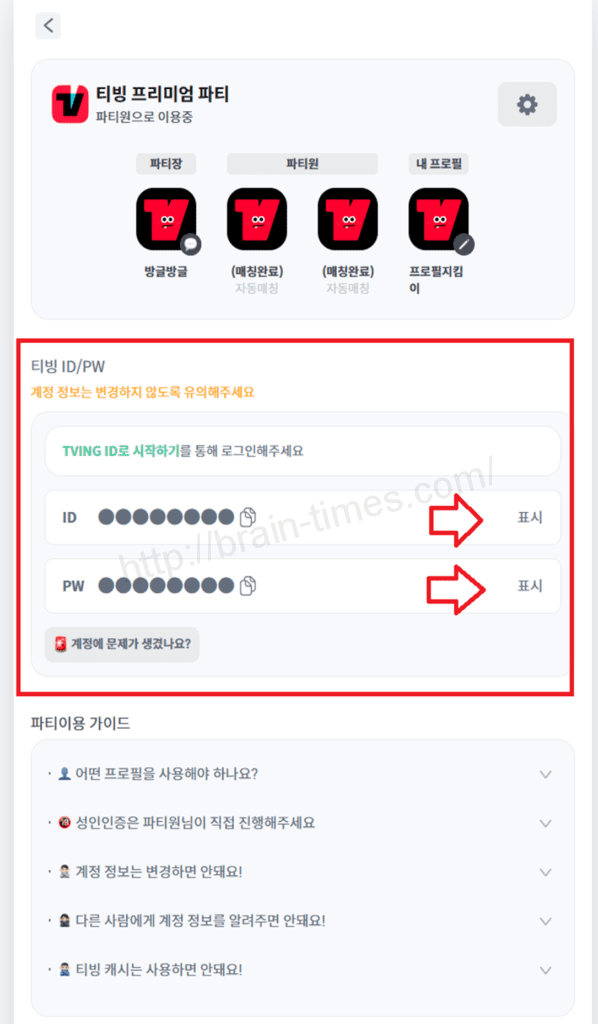Expand 어떤 프로필을 사용해야 하나요? item
Screen dimensions: 598x1024
coord(302,774)
